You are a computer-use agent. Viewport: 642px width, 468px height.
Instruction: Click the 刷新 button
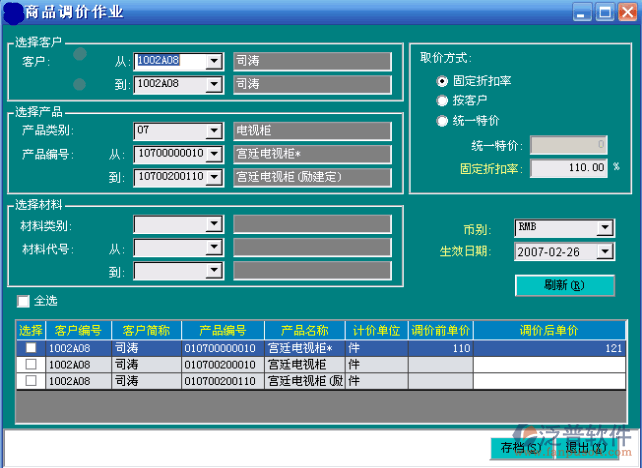[x=564, y=285]
